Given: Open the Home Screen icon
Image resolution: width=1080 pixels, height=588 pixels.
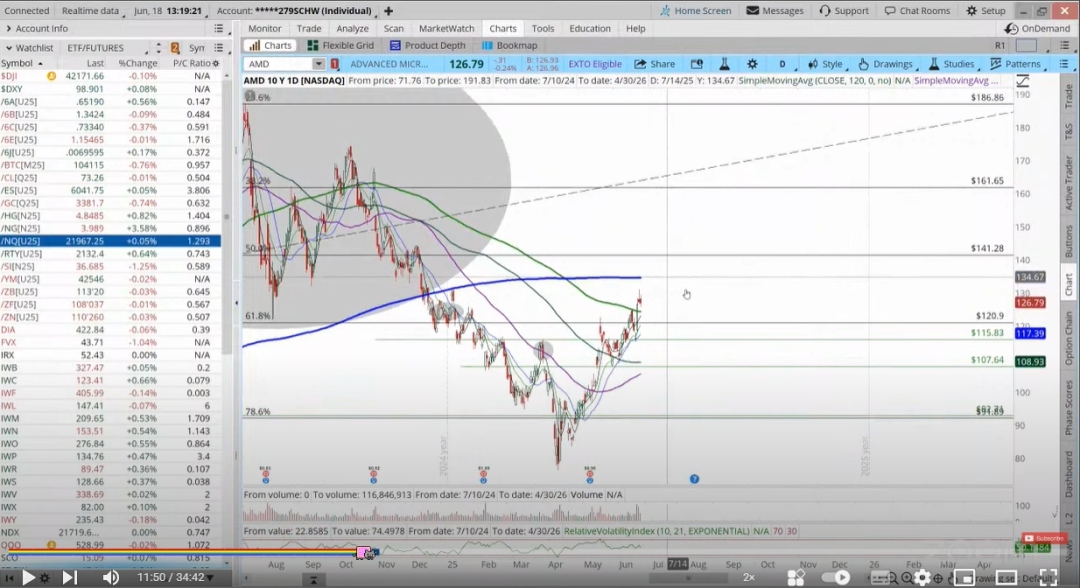Looking at the screenshot, I should pos(665,10).
